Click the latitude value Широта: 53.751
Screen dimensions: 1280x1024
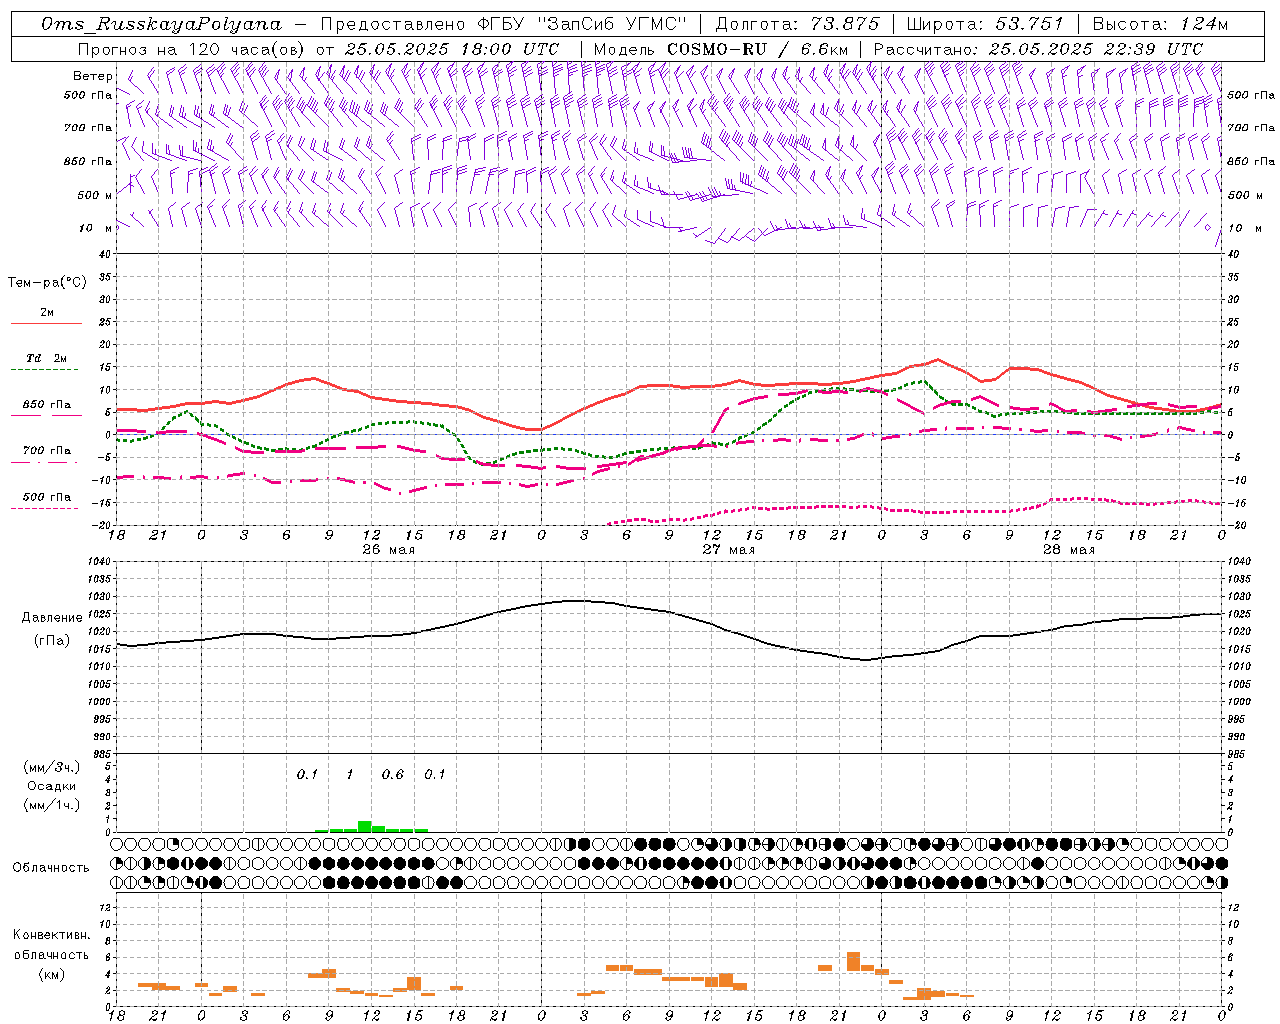[x=985, y=24]
